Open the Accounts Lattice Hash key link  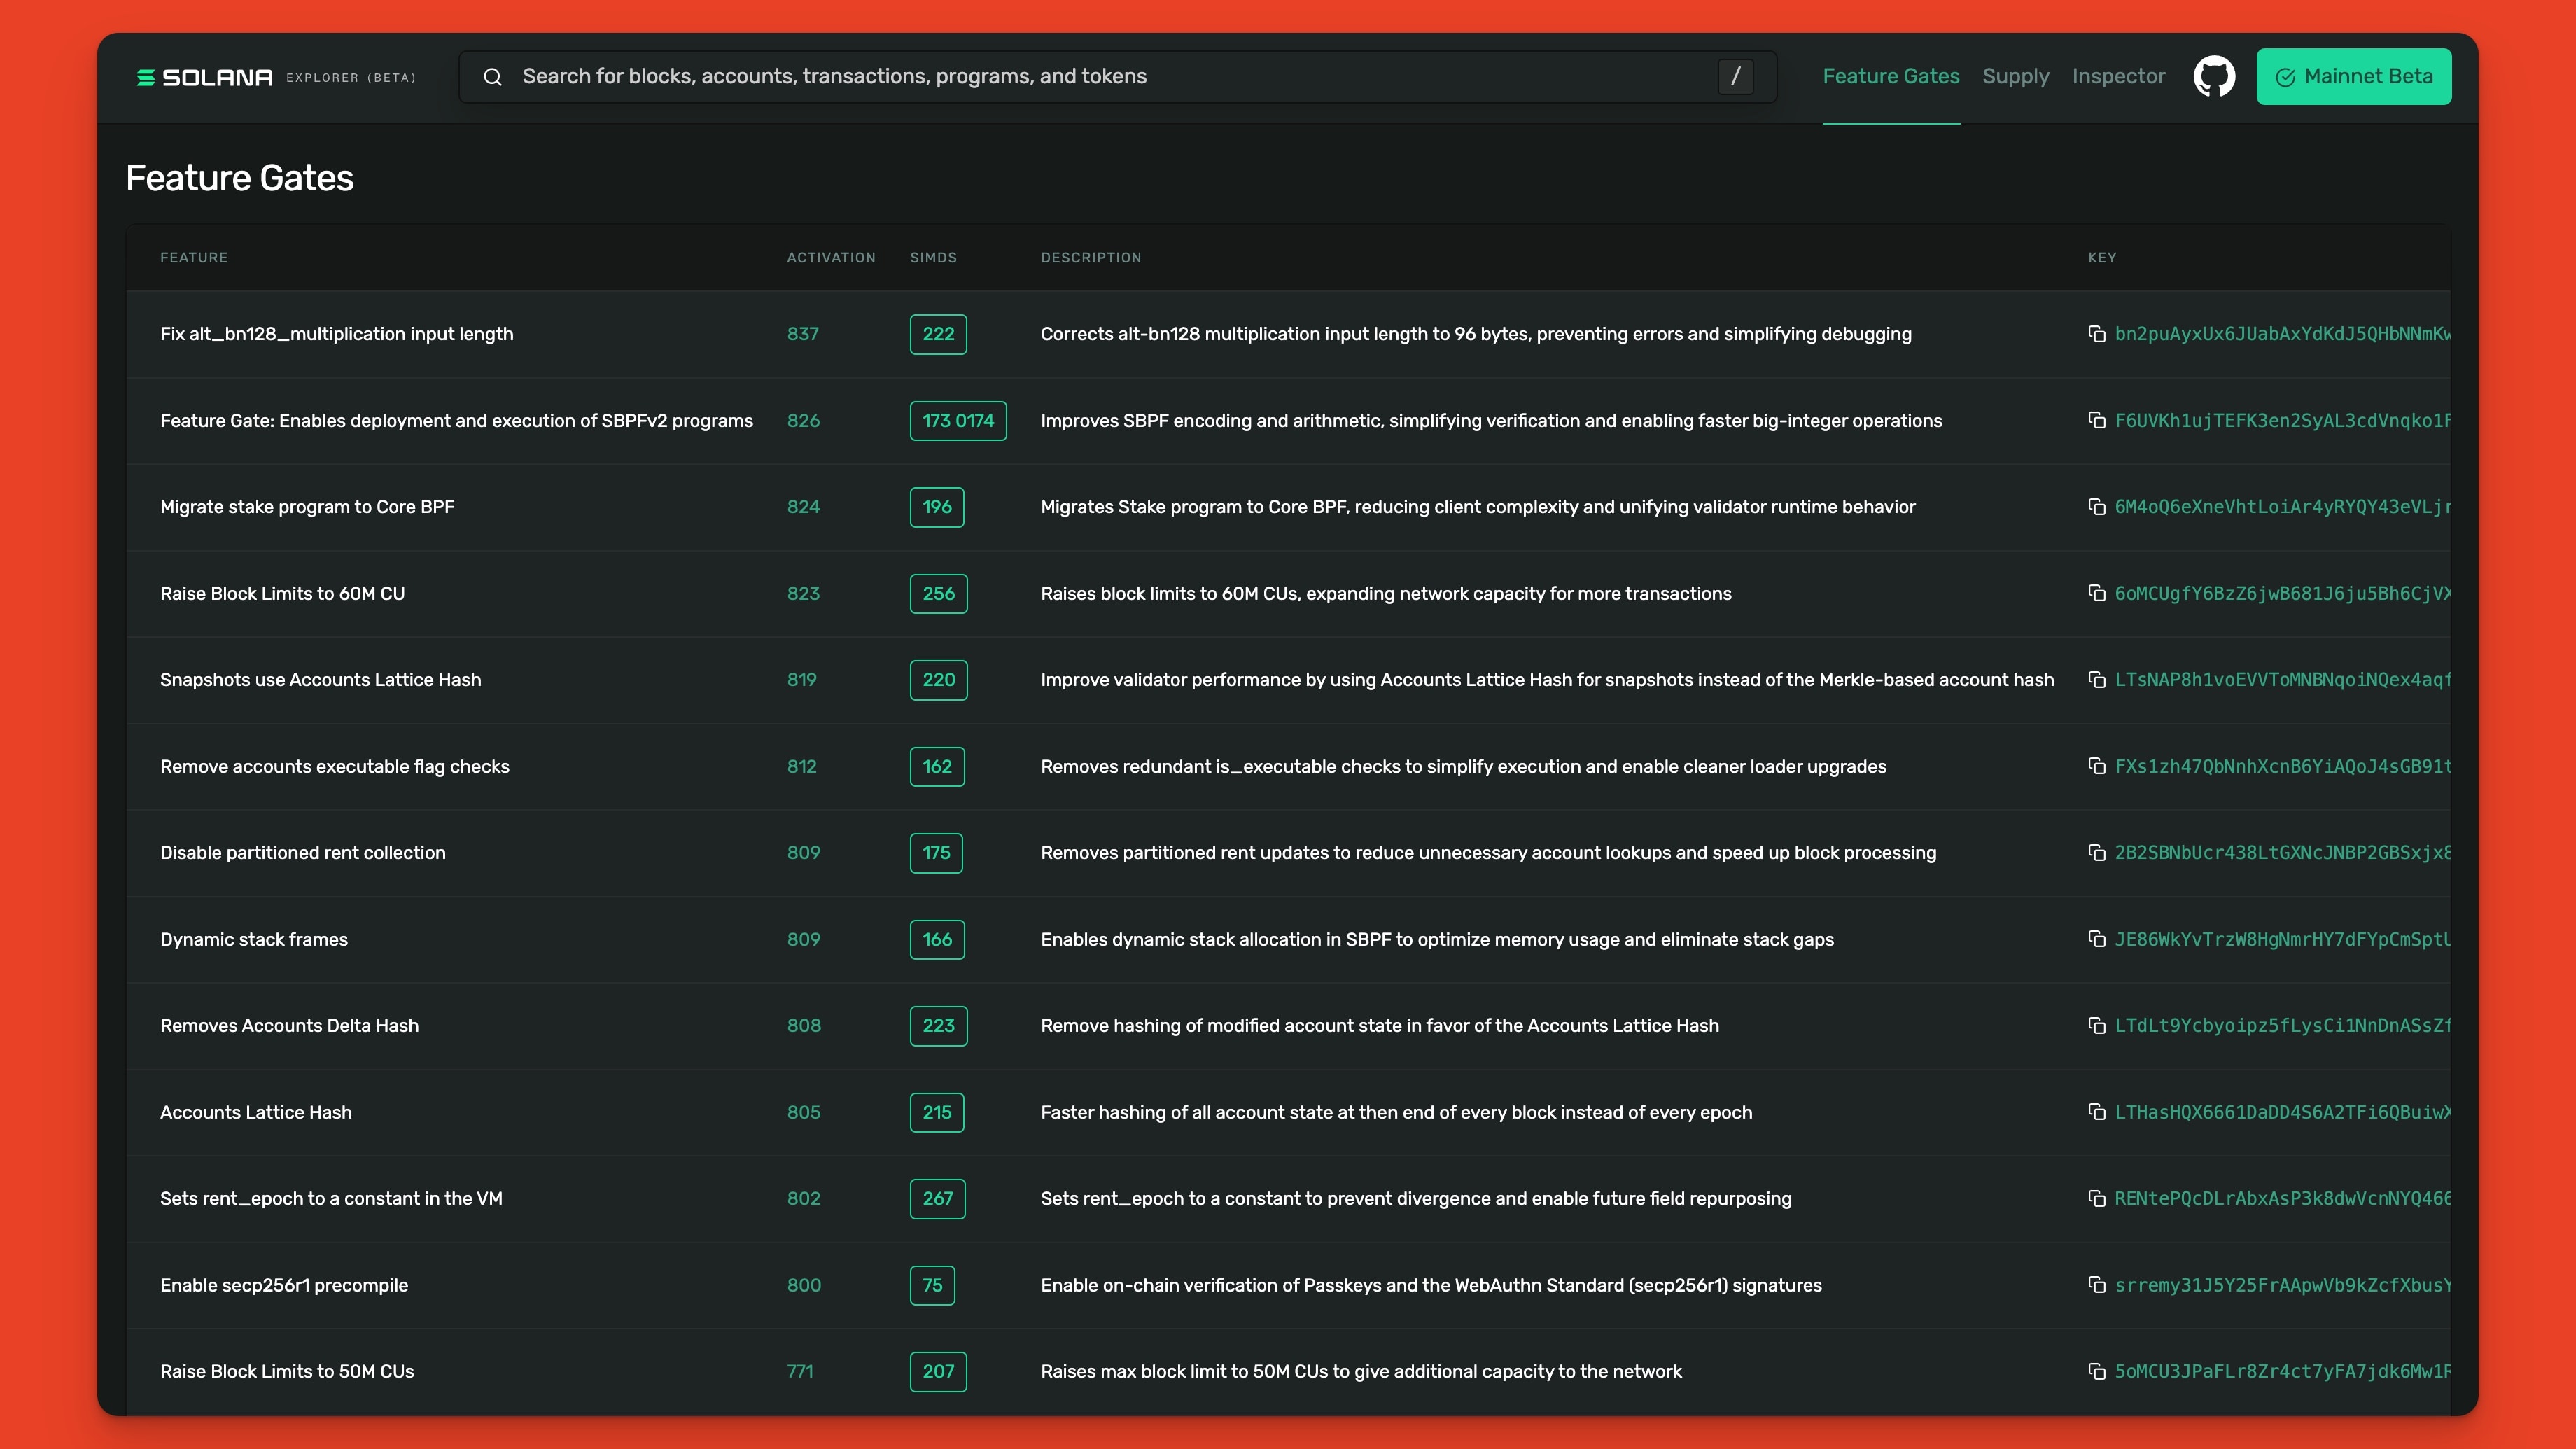pos(2280,1112)
